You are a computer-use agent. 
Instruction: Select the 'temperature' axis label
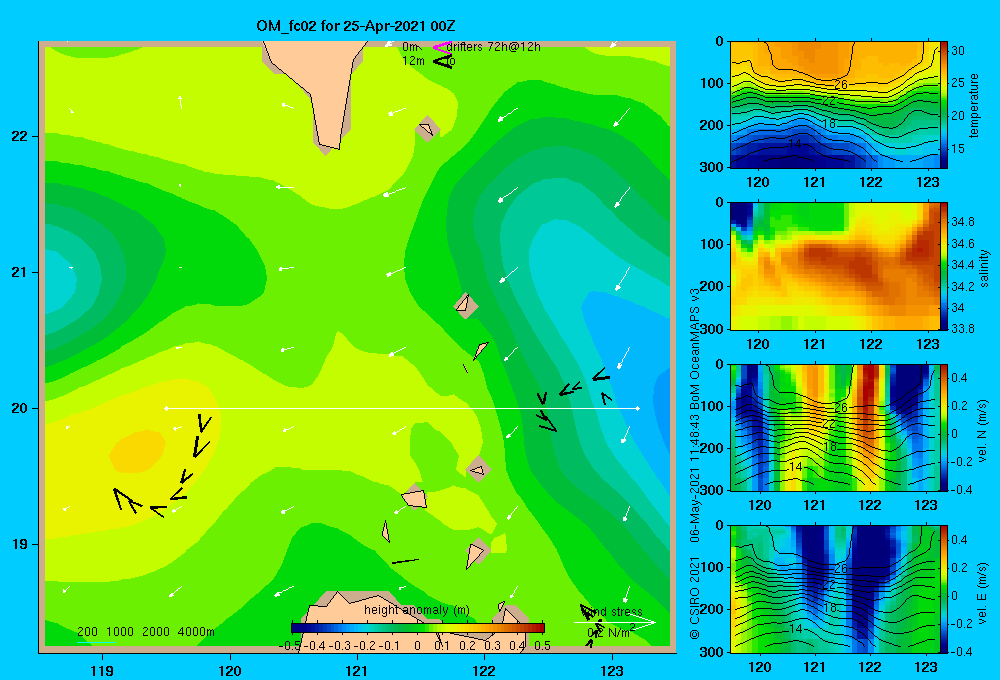click(x=974, y=105)
